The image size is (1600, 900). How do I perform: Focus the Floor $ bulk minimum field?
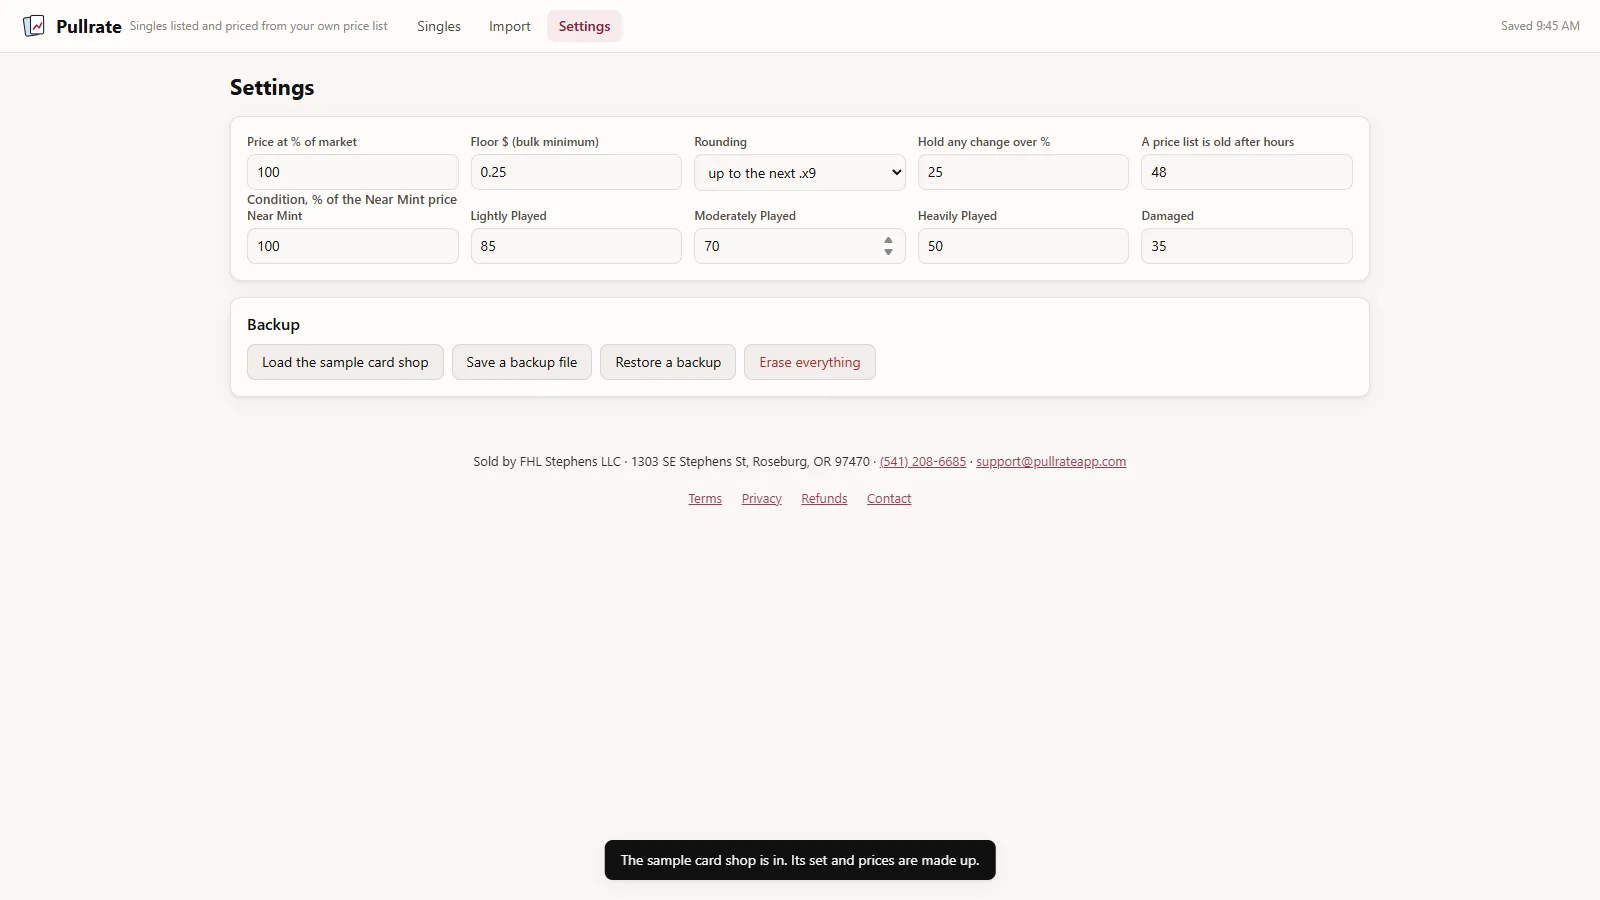pos(576,172)
